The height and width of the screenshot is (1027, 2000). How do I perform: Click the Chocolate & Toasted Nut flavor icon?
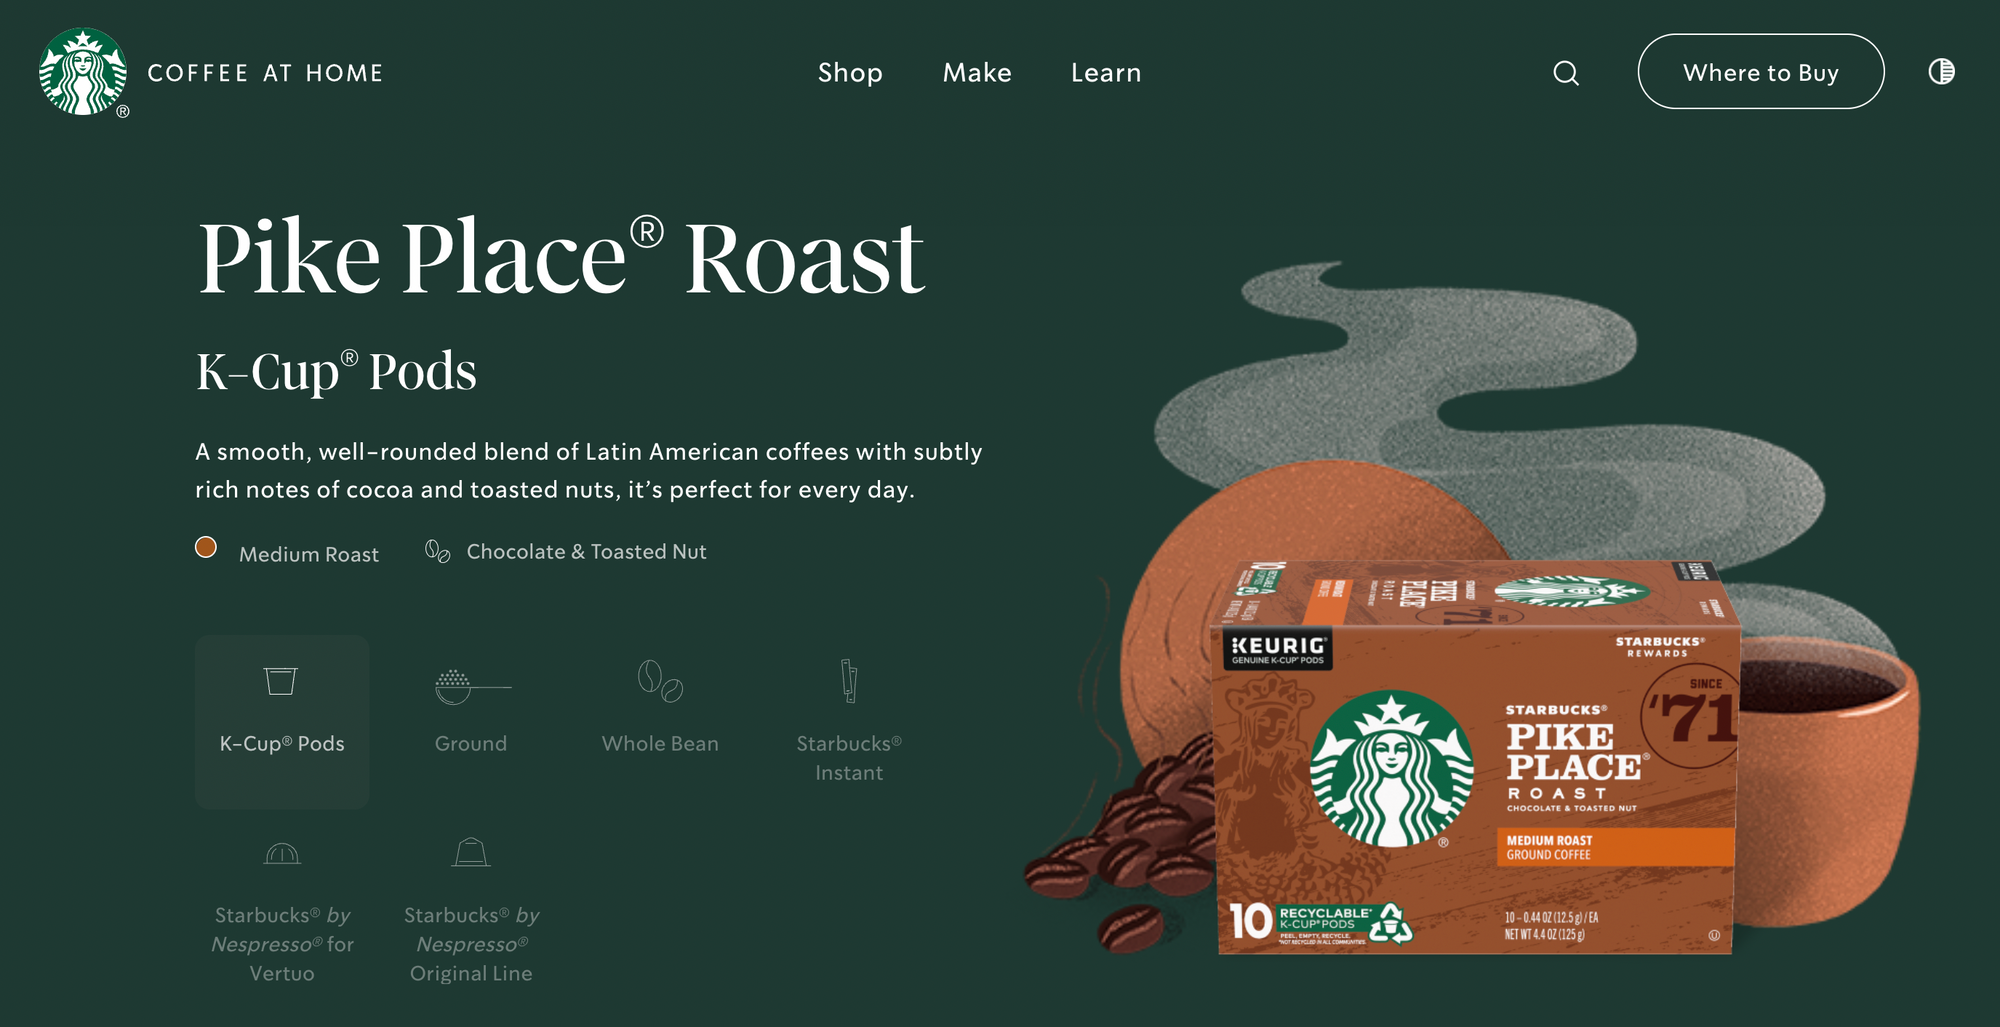(x=438, y=551)
